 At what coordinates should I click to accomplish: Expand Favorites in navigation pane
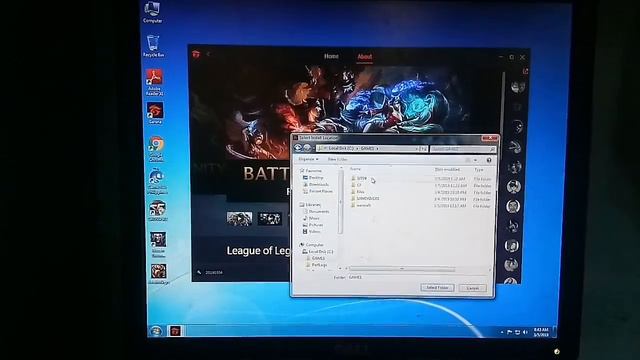click(311, 171)
